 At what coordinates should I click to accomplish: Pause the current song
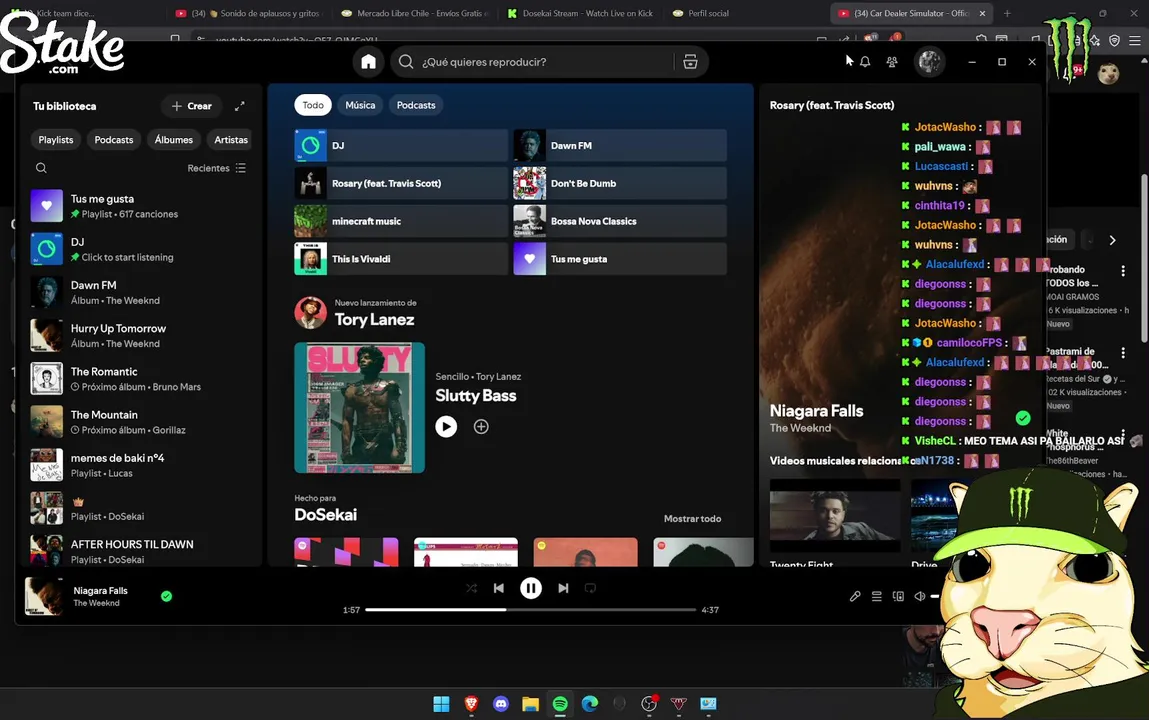531,588
